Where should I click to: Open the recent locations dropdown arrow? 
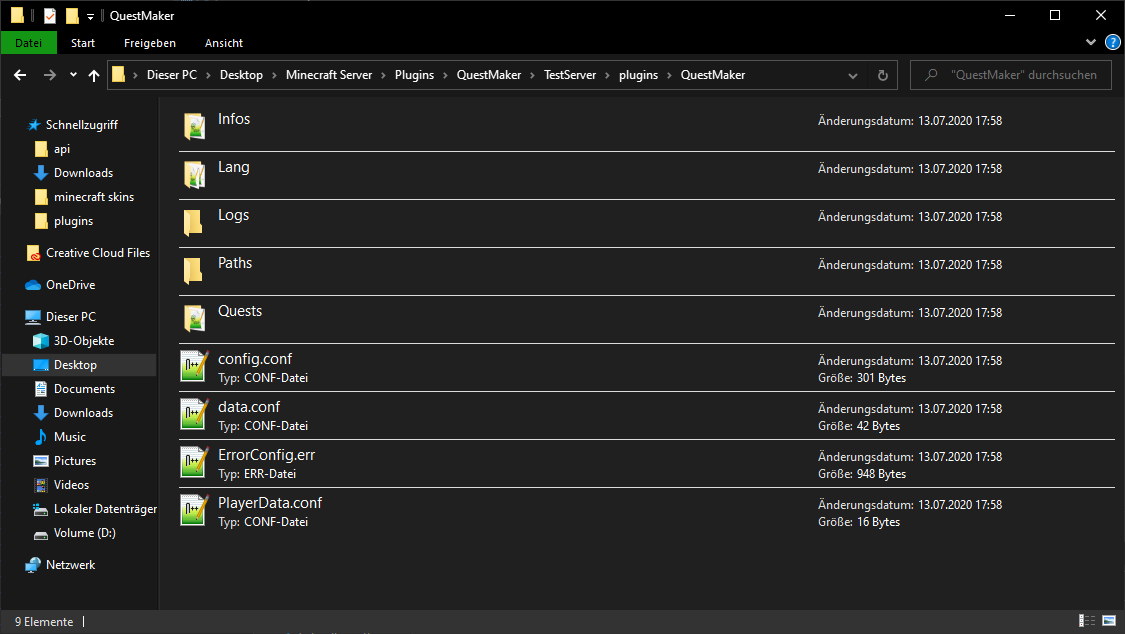[73, 75]
